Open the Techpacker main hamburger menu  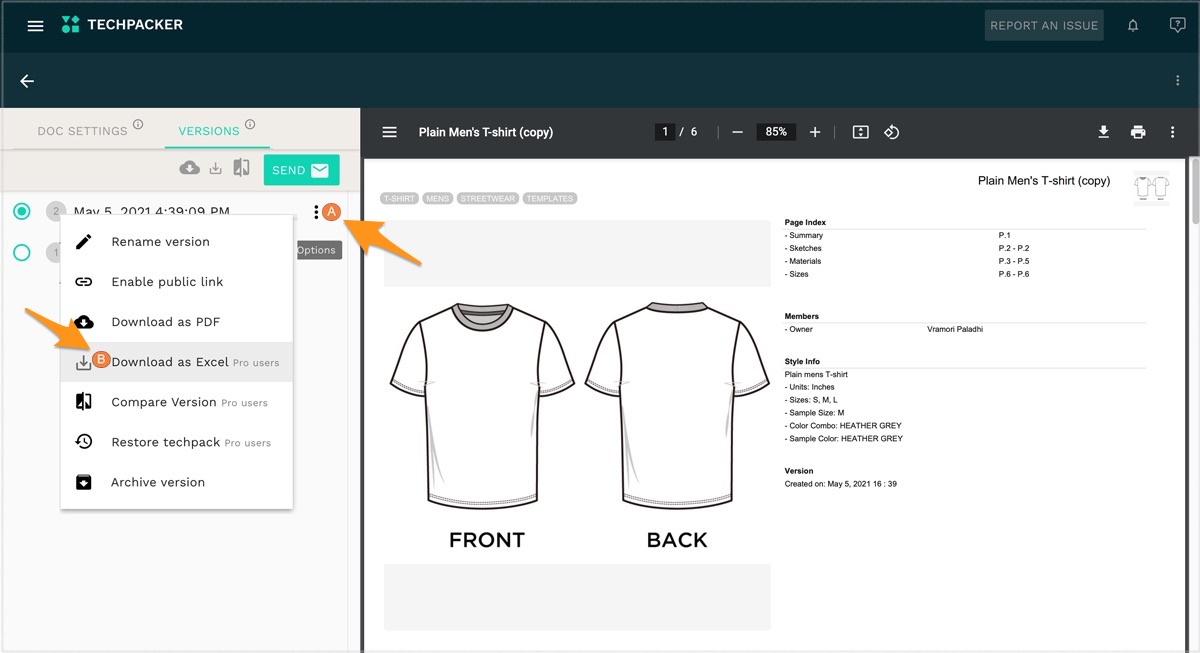pyautogui.click(x=35, y=26)
